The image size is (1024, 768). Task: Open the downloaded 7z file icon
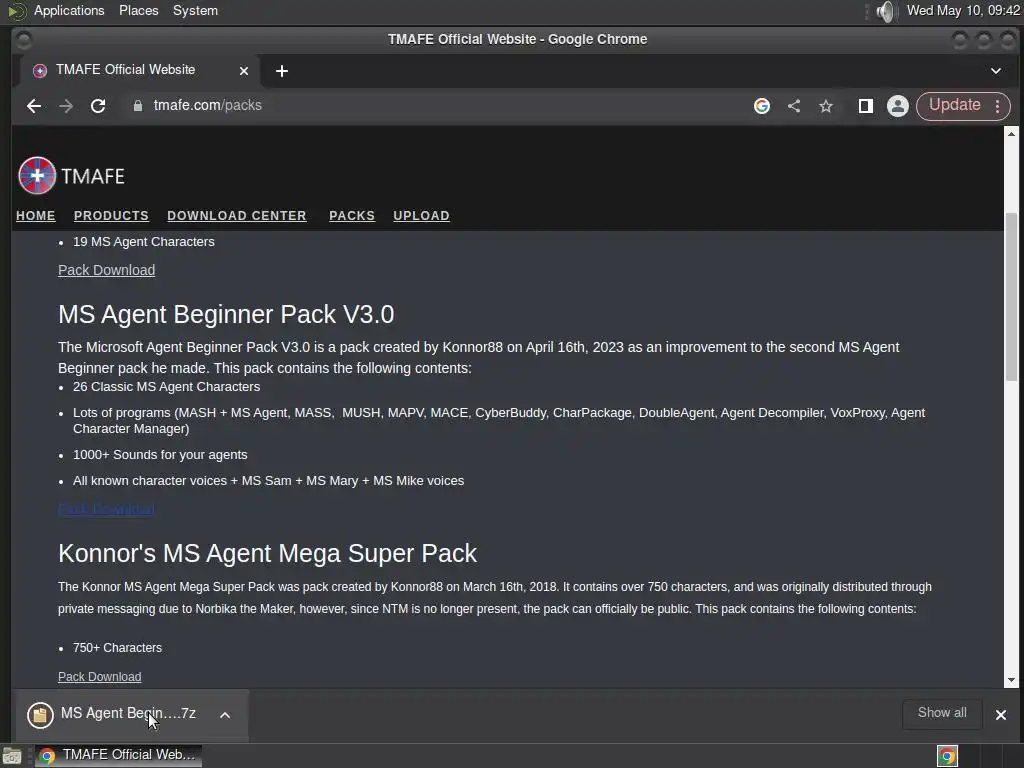(x=40, y=715)
